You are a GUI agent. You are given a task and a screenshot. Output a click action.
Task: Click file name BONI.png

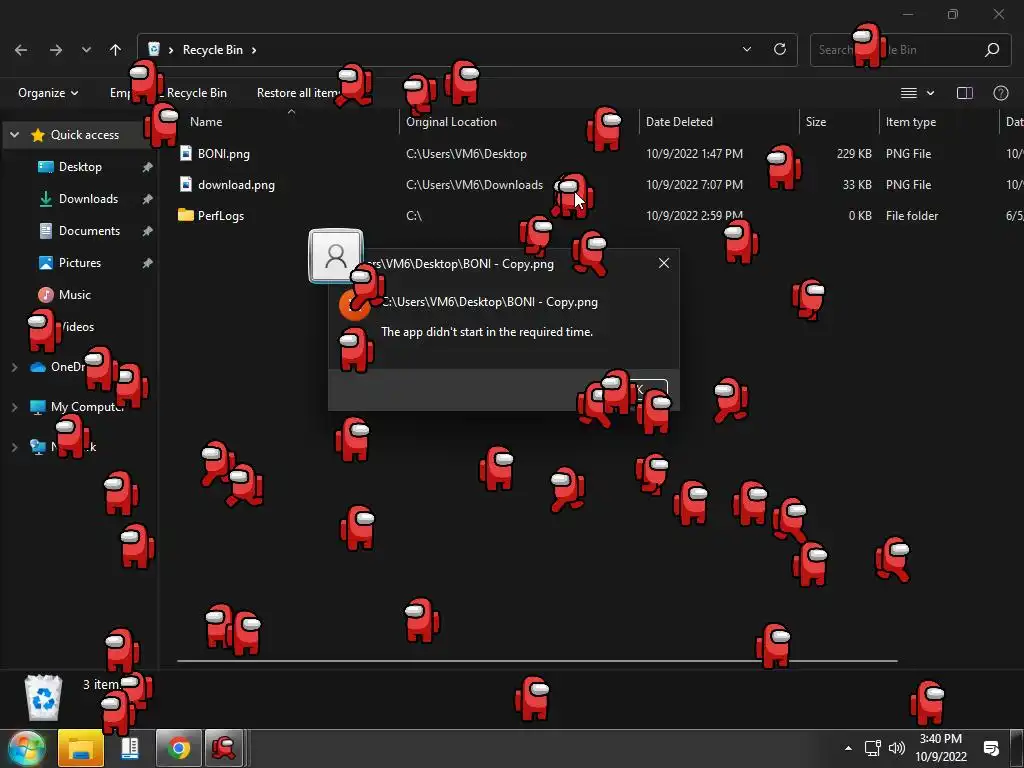point(223,153)
